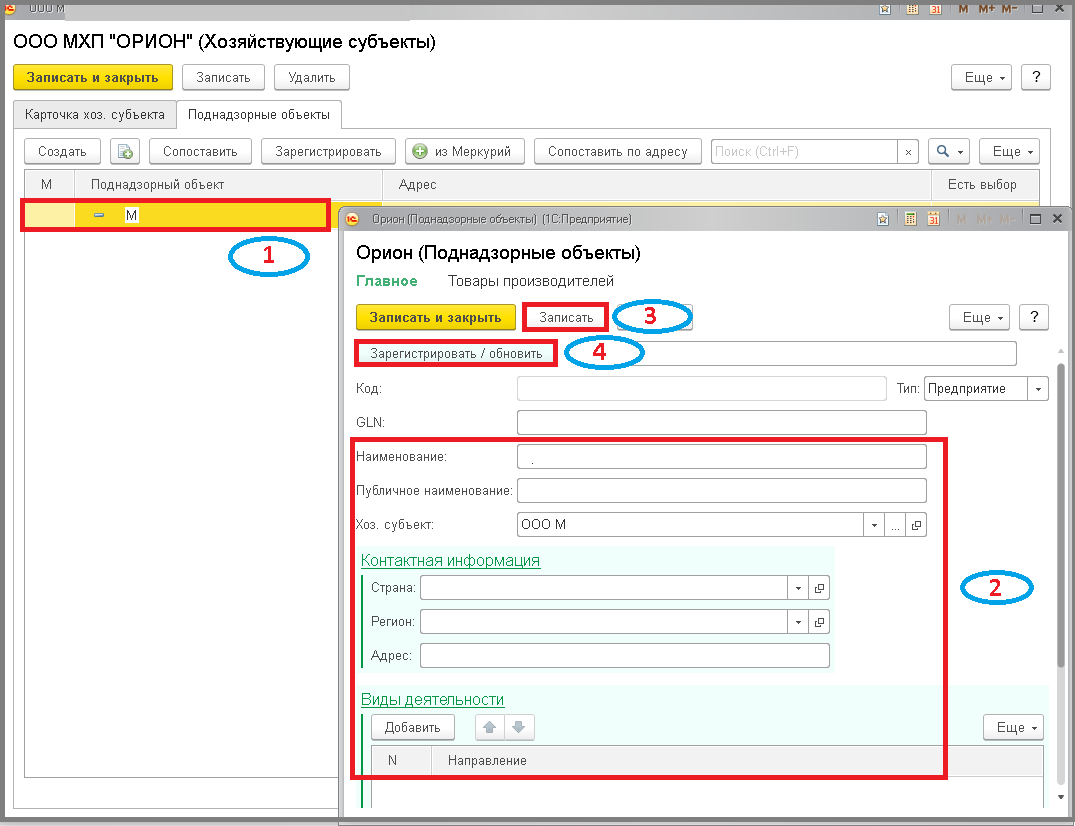Viewport: 1075px width, 826px height.
Task: Click the favorites star icon in the Орион title bar
Action: tap(883, 219)
